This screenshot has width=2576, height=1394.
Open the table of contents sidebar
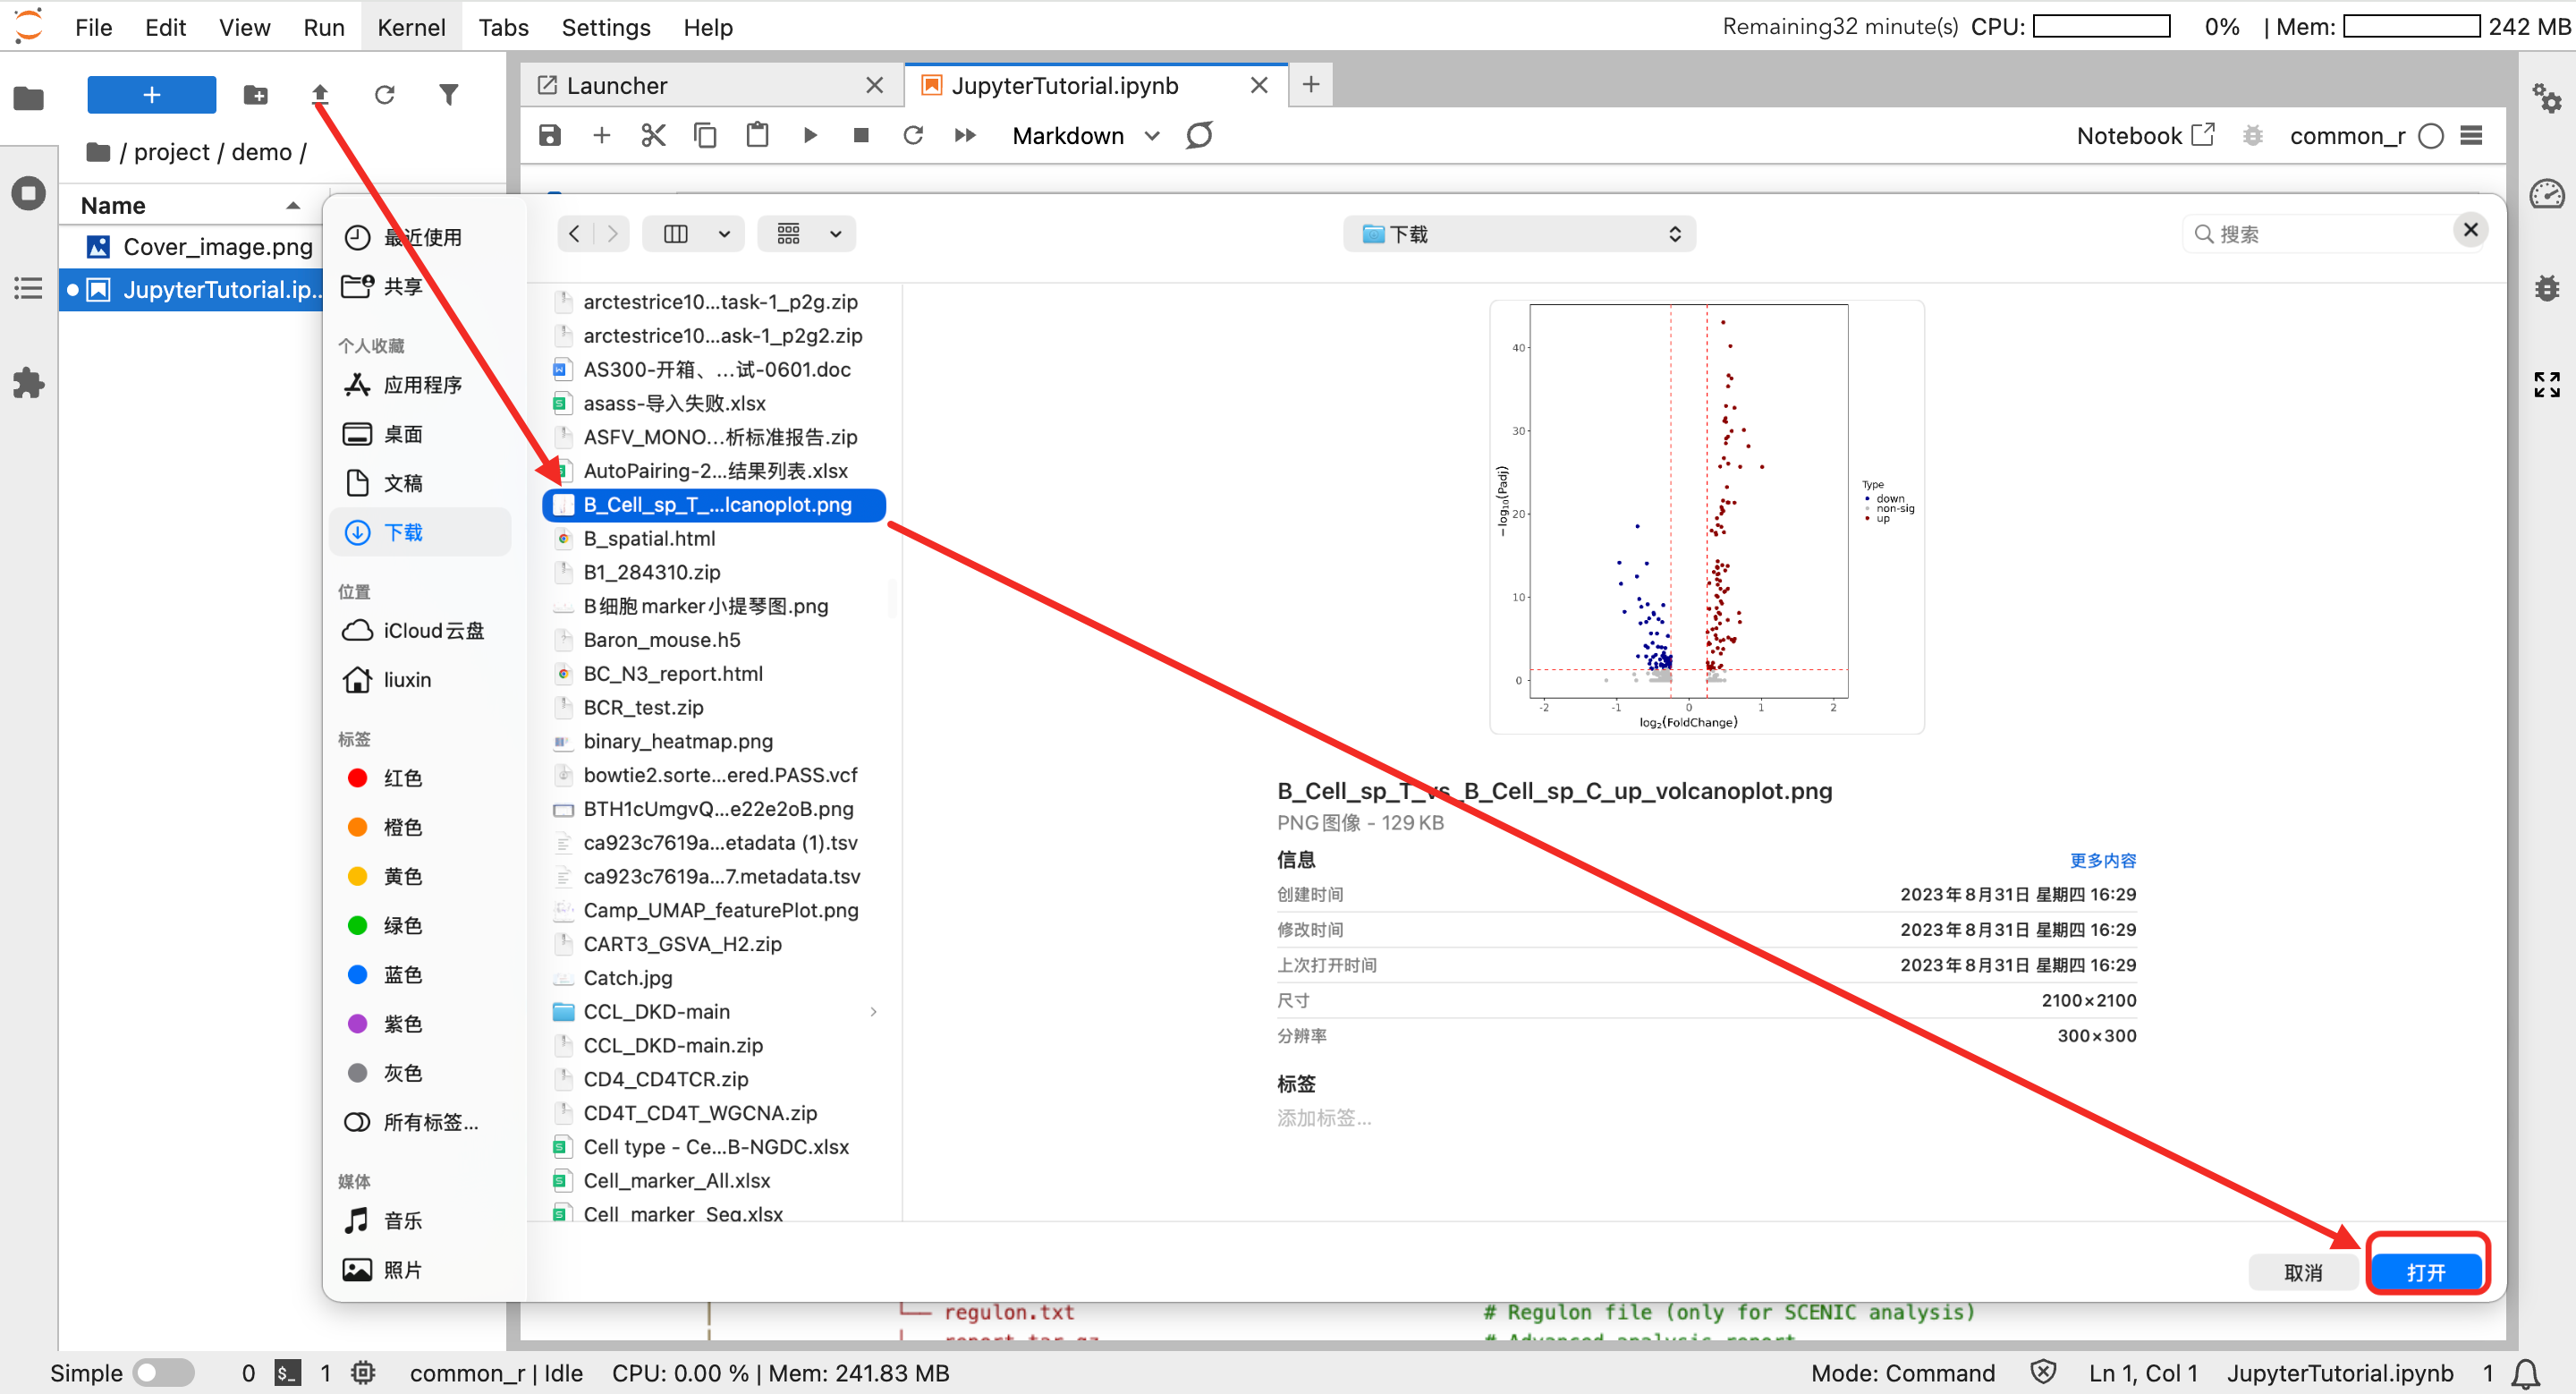click(x=28, y=289)
